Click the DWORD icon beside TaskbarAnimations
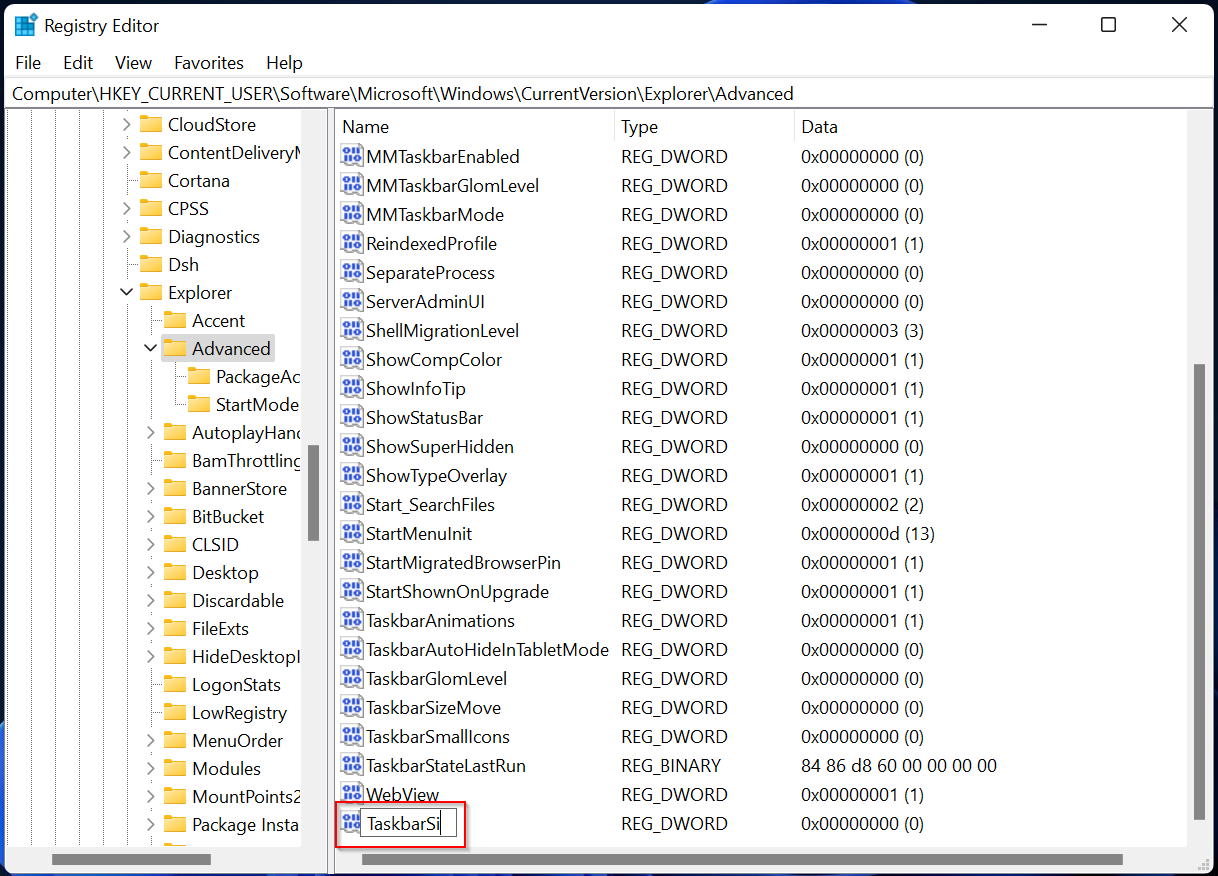This screenshot has width=1218, height=876. [351, 620]
